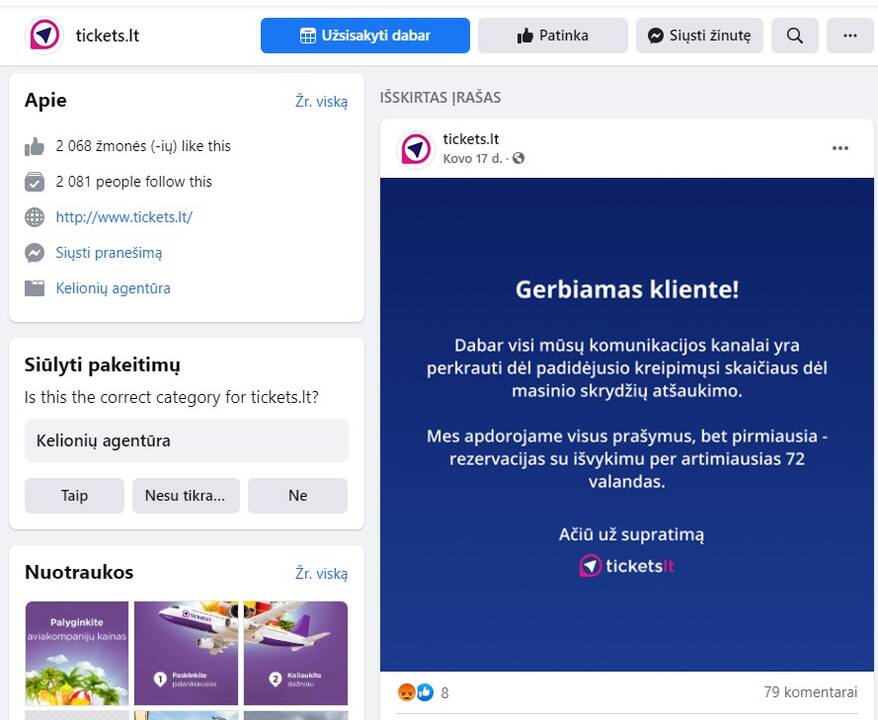Open Žr. viską link in Apie section
Image resolution: width=878 pixels, height=720 pixels.
pyautogui.click(x=321, y=101)
